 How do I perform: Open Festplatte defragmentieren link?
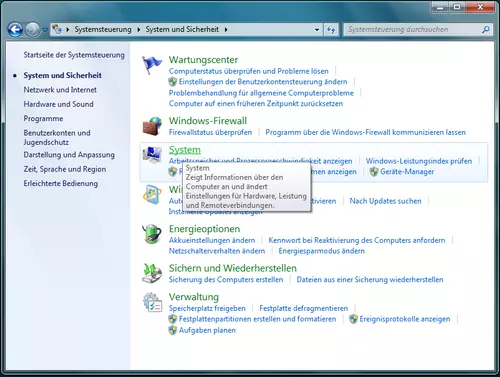pos(304,308)
